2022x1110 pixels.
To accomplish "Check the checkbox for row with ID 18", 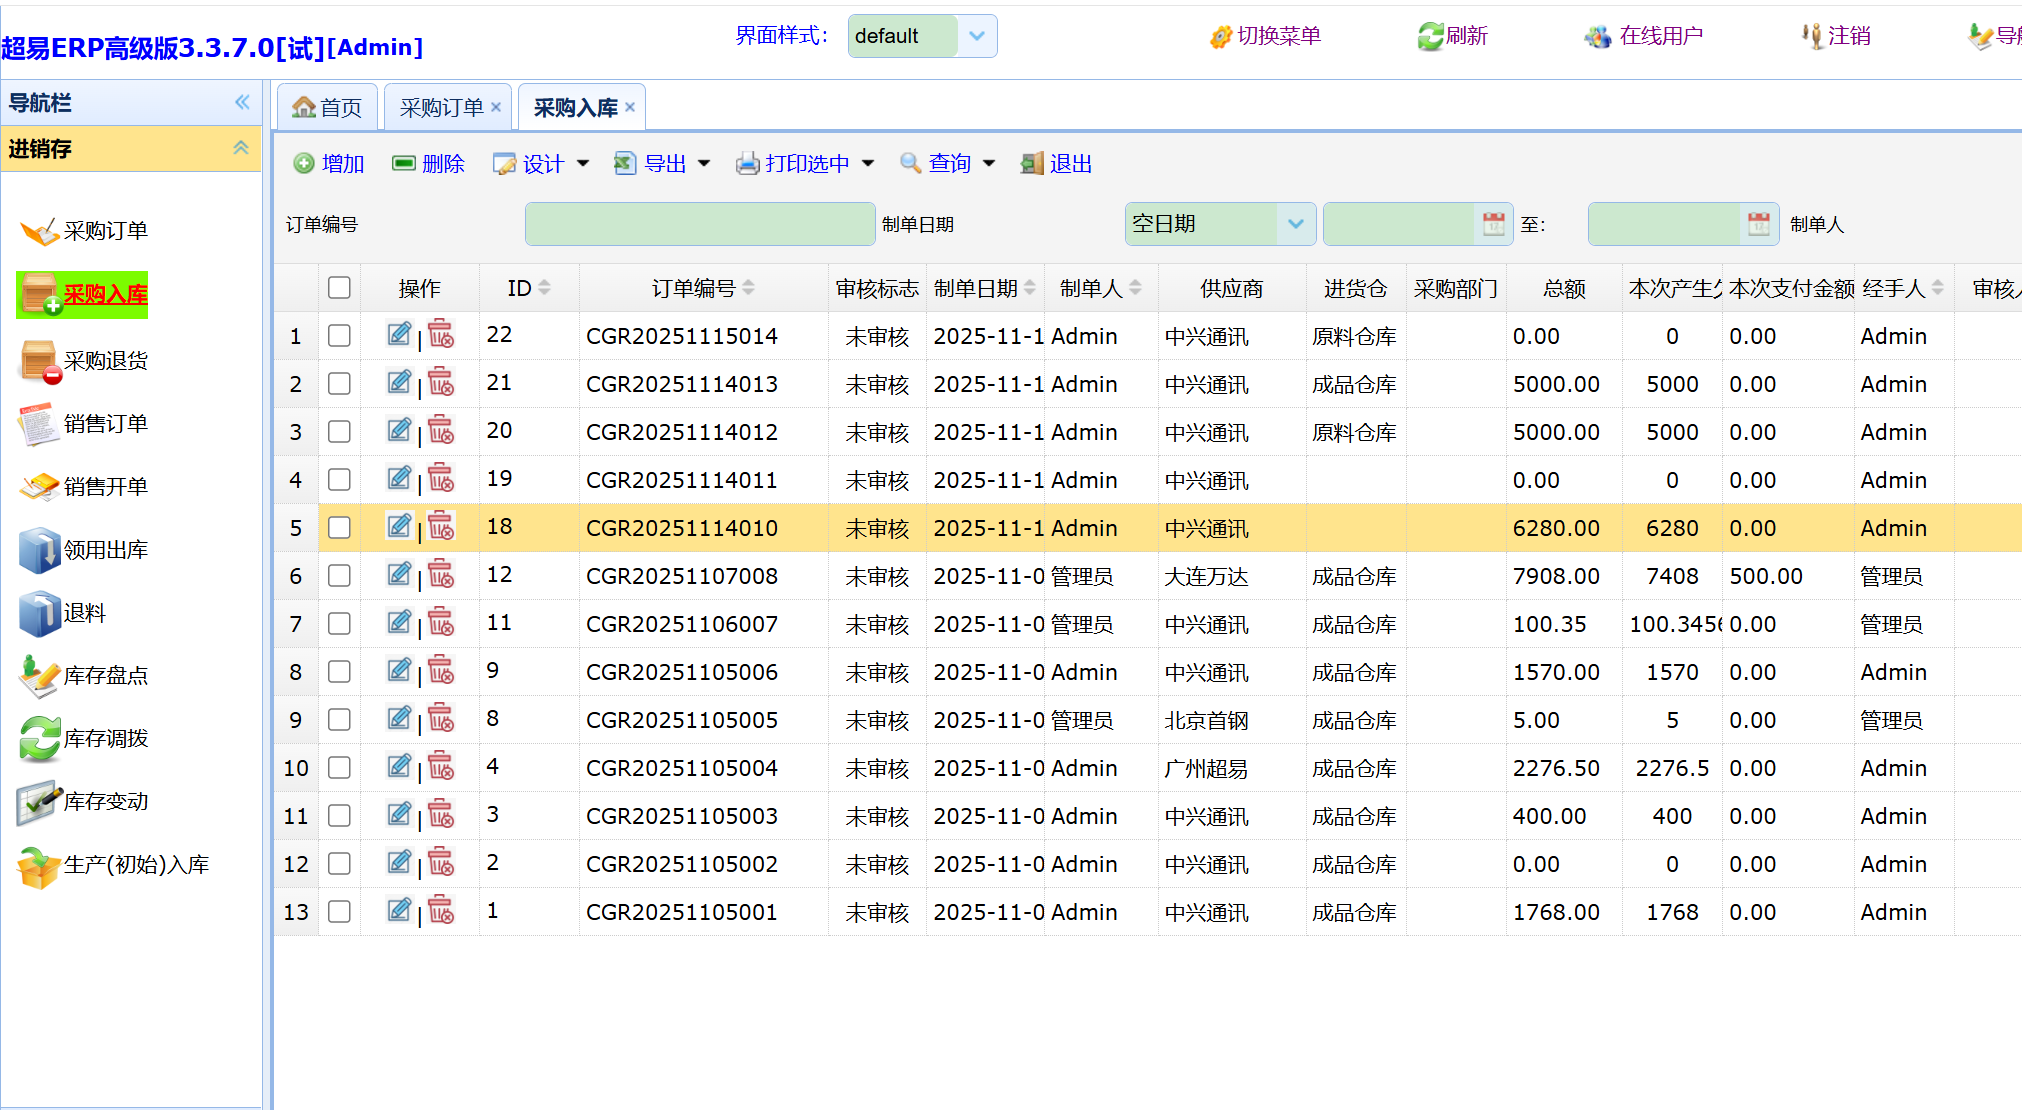I will pyautogui.click(x=339, y=528).
